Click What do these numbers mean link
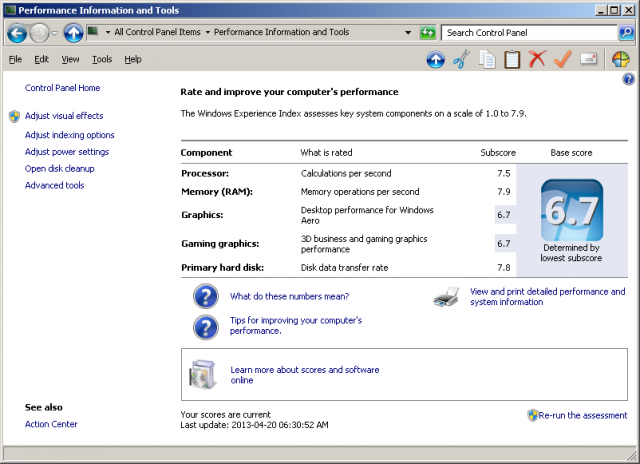Viewport: 640px width, 464px height. pos(289,296)
